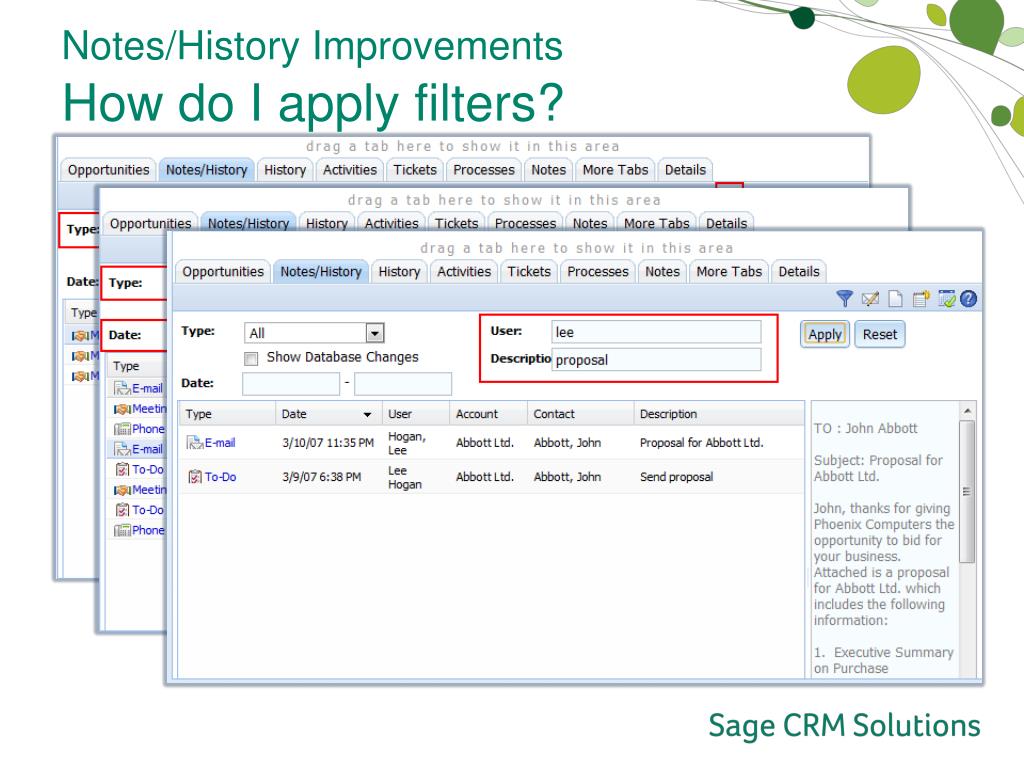Click the calendar with green checkmark icon
This screenshot has width=1024, height=768.
click(x=946, y=299)
